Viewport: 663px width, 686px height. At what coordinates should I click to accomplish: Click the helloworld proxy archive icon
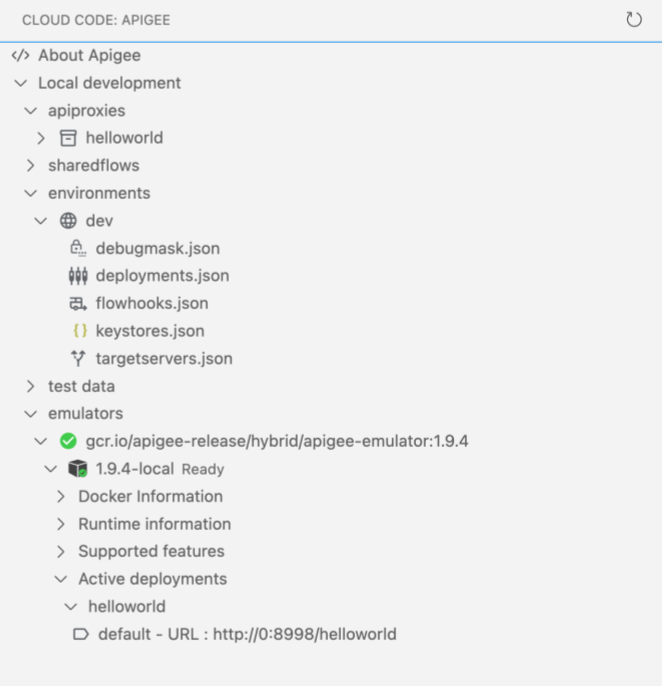click(x=69, y=138)
